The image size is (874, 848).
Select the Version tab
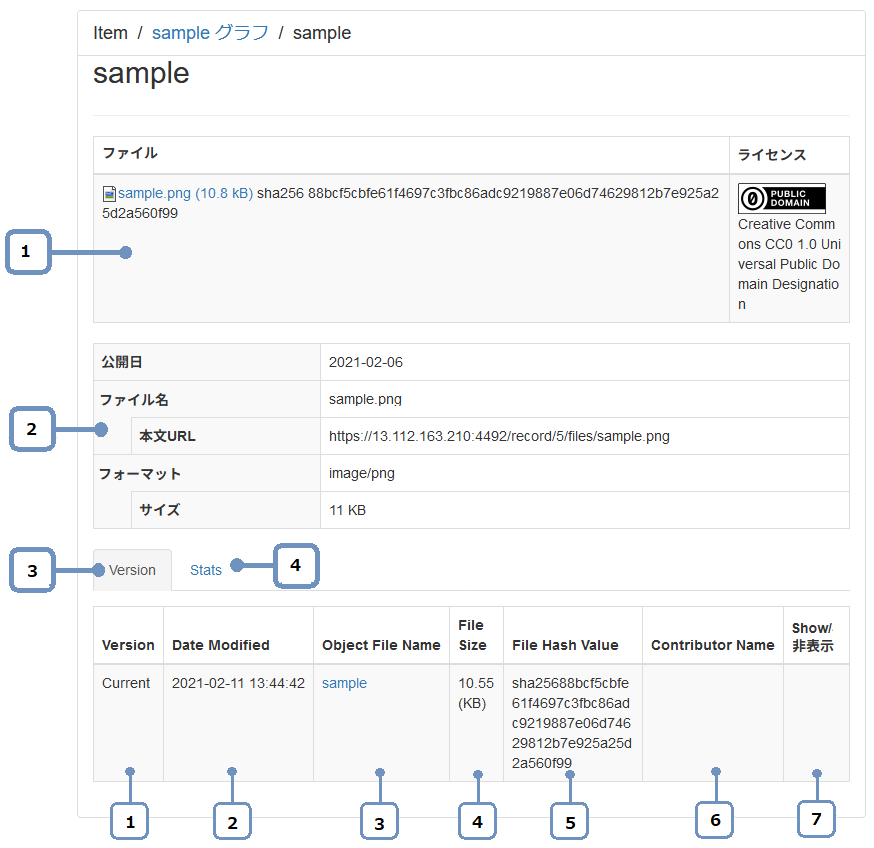click(x=132, y=570)
